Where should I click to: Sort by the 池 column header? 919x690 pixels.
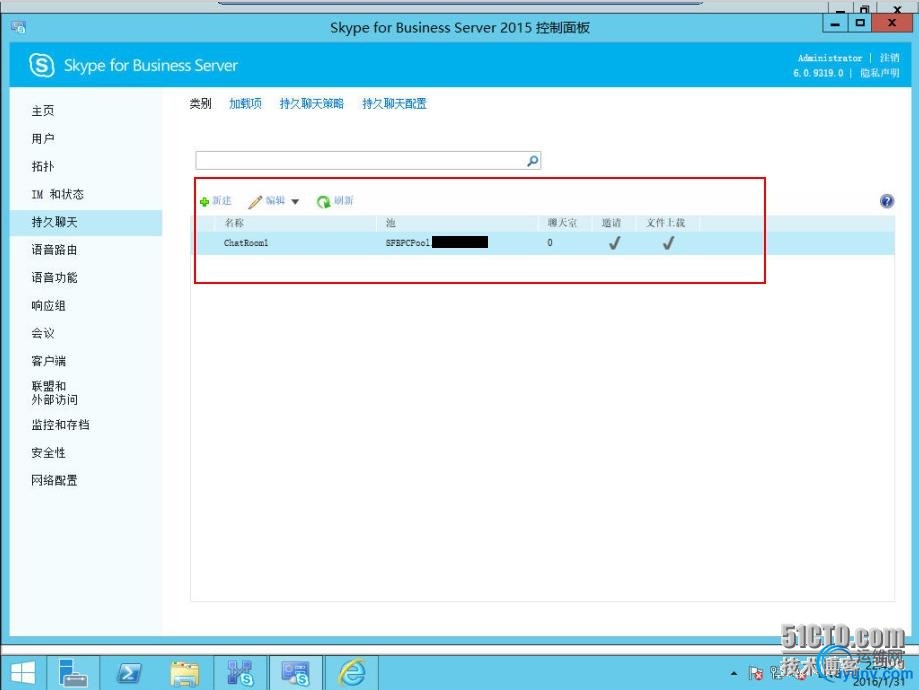pyautogui.click(x=390, y=223)
